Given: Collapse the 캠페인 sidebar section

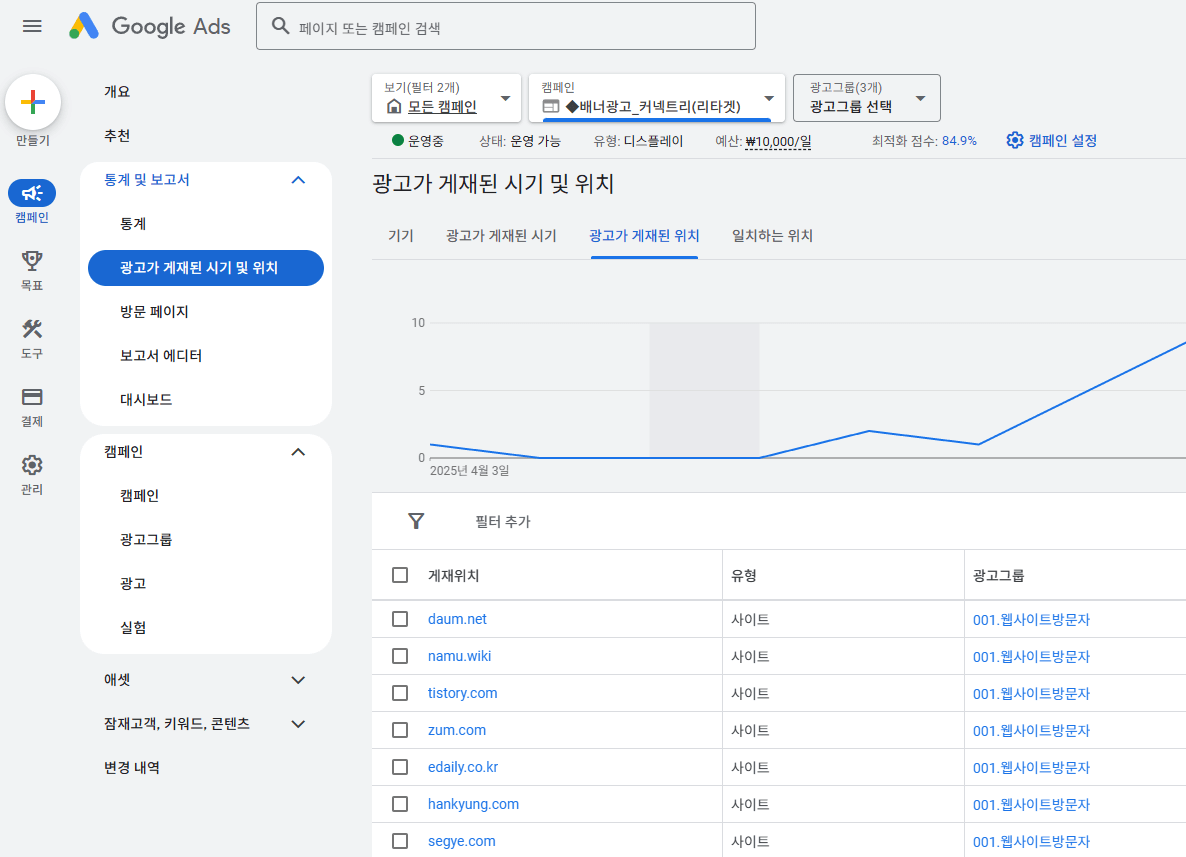Looking at the screenshot, I should (298, 452).
